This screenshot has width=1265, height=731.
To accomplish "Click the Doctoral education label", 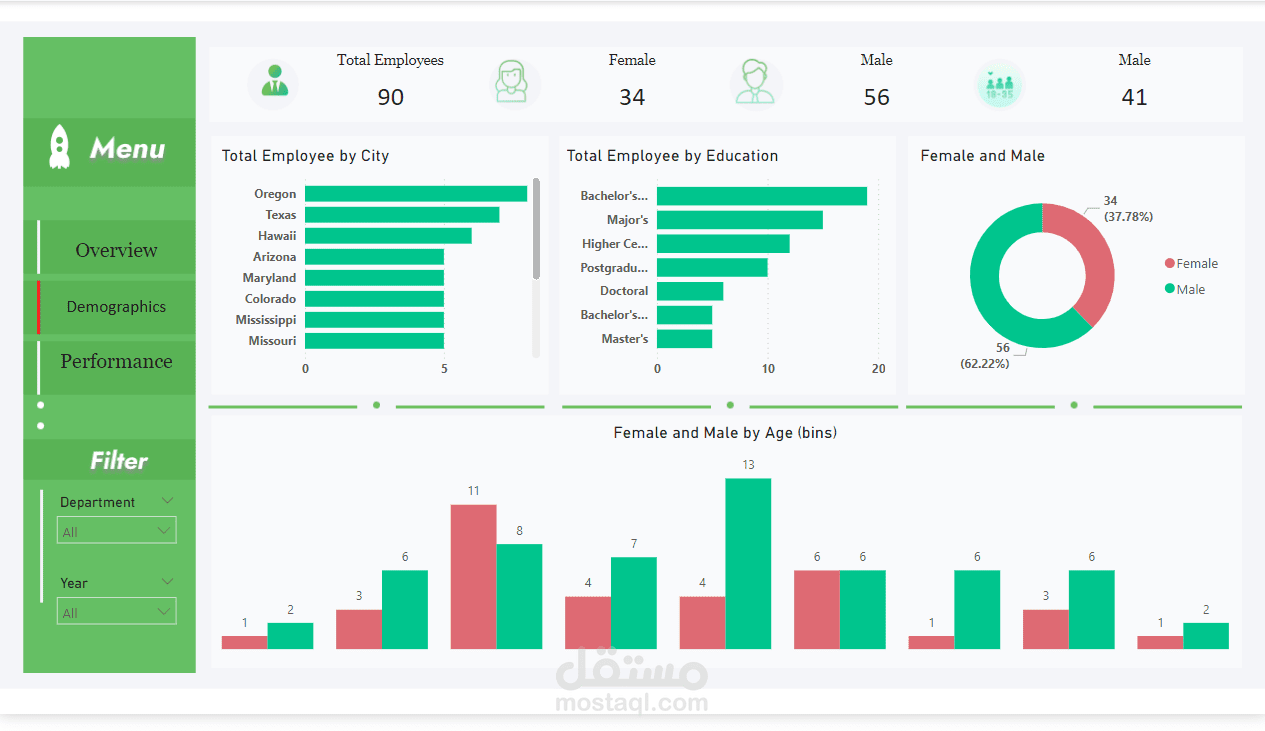I will (x=624, y=291).
